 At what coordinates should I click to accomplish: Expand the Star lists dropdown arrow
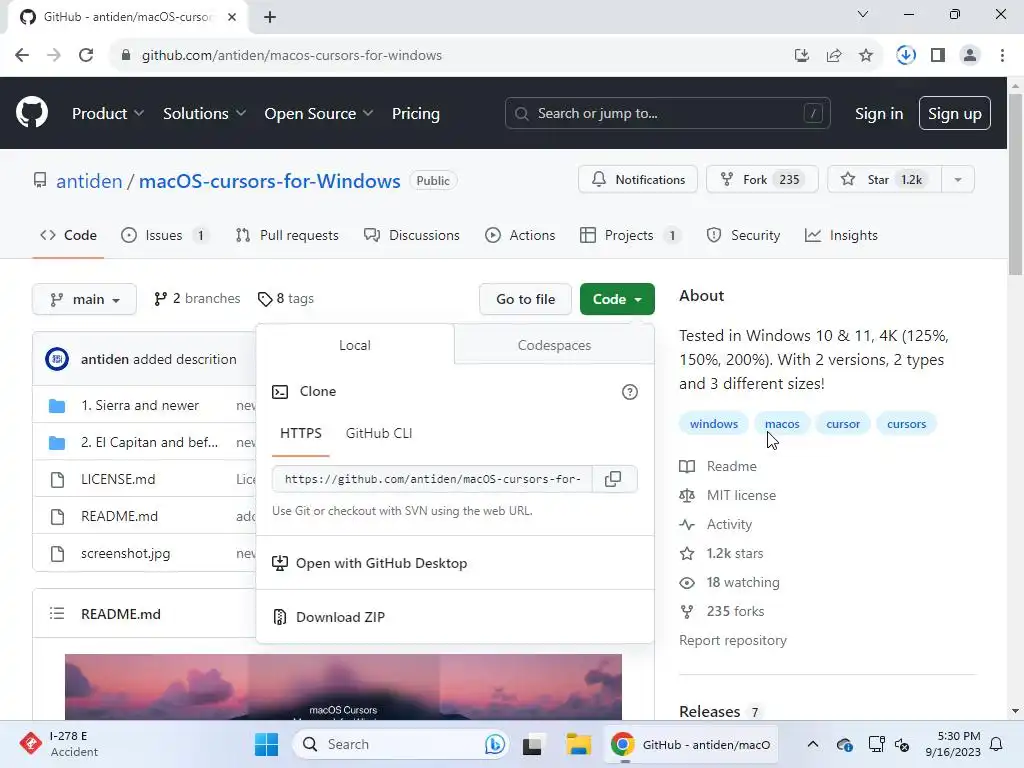pyautogui.click(x=958, y=180)
